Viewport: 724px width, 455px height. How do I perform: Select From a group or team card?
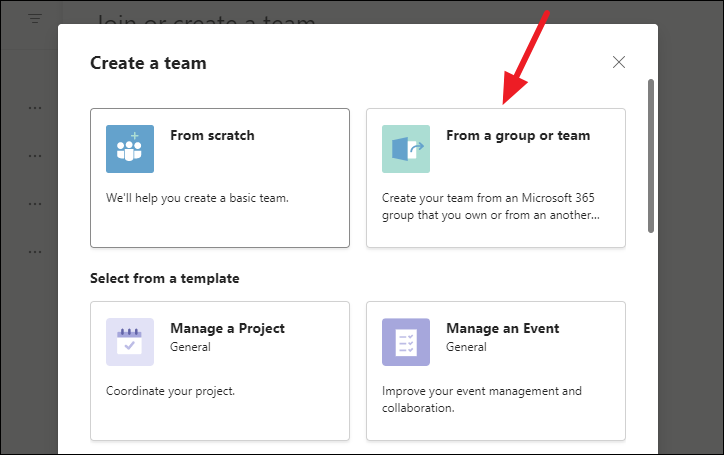click(x=496, y=178)
